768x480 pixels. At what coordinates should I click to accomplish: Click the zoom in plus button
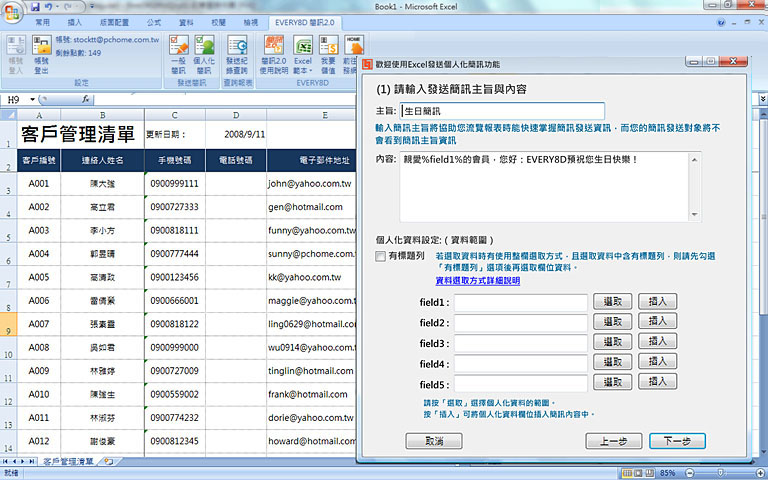[x=762, y=473]
